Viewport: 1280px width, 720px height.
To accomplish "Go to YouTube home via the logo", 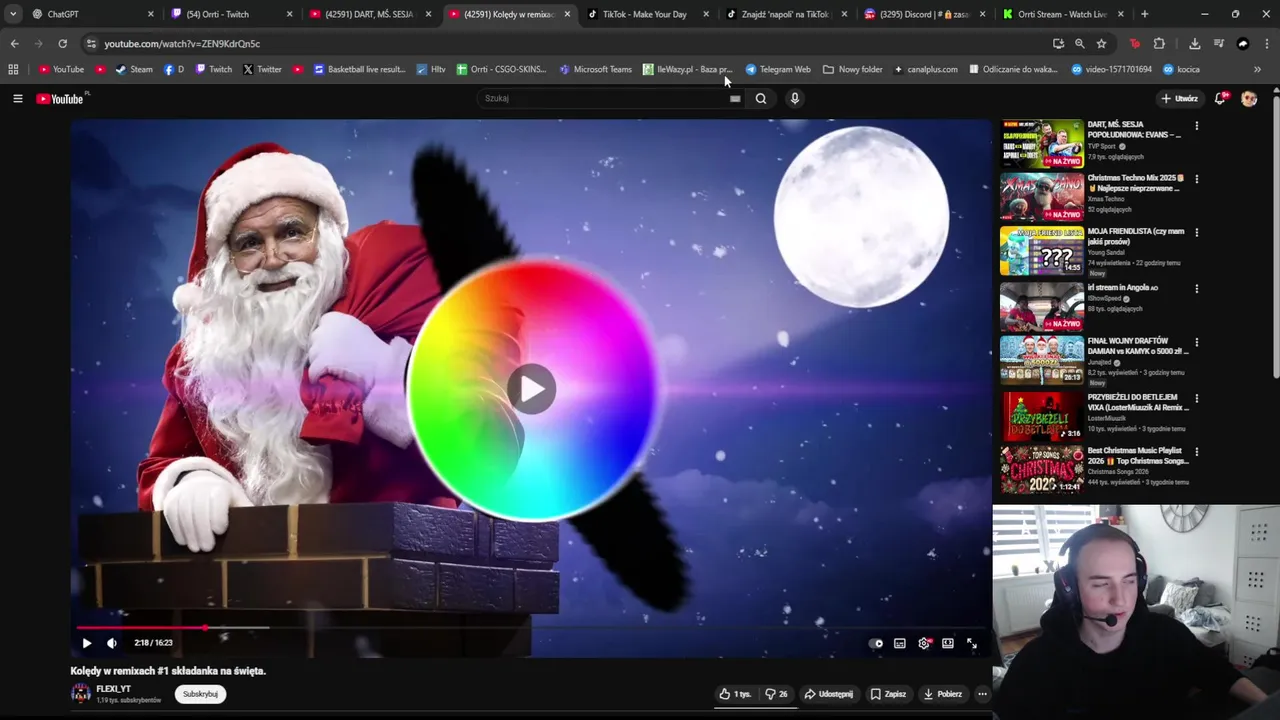I will [61, 98].
